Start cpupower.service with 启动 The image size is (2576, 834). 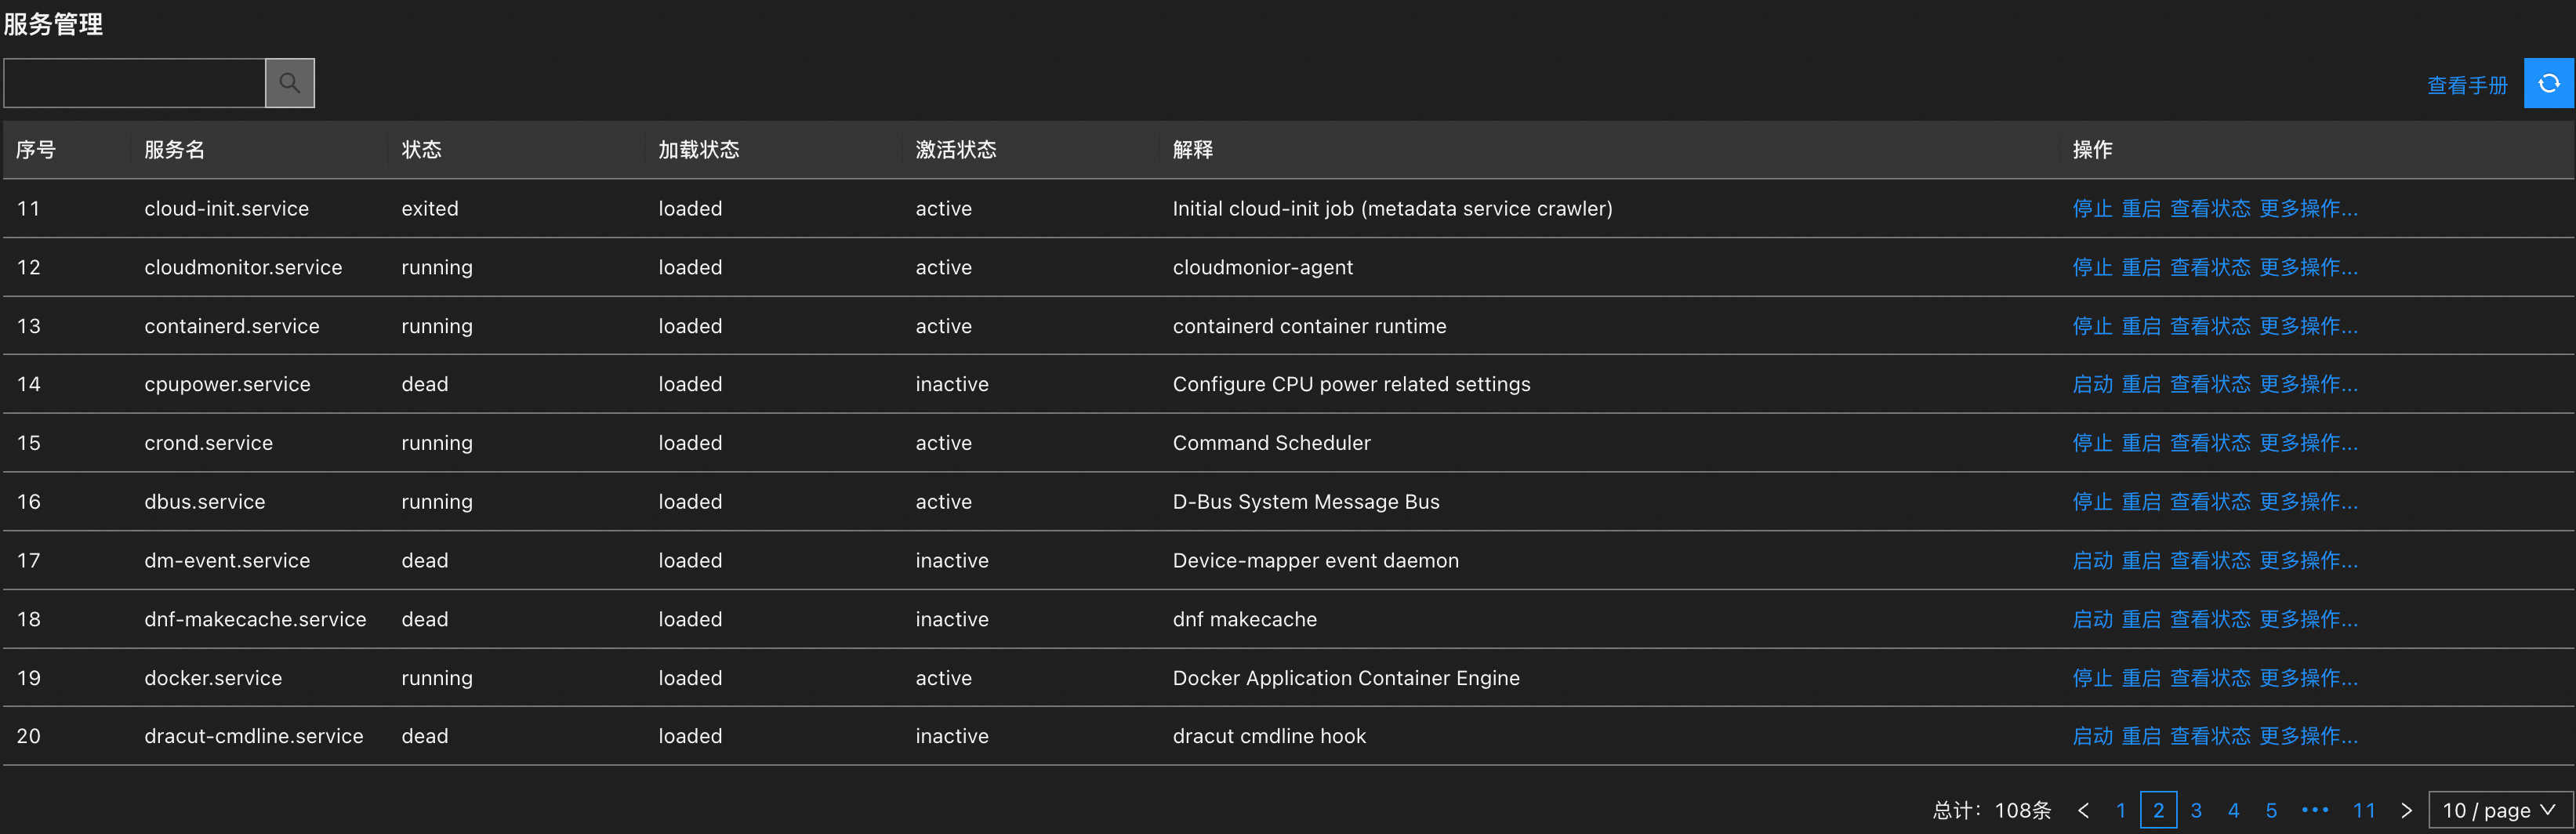pyautogui.click(x=2092, y=385)
